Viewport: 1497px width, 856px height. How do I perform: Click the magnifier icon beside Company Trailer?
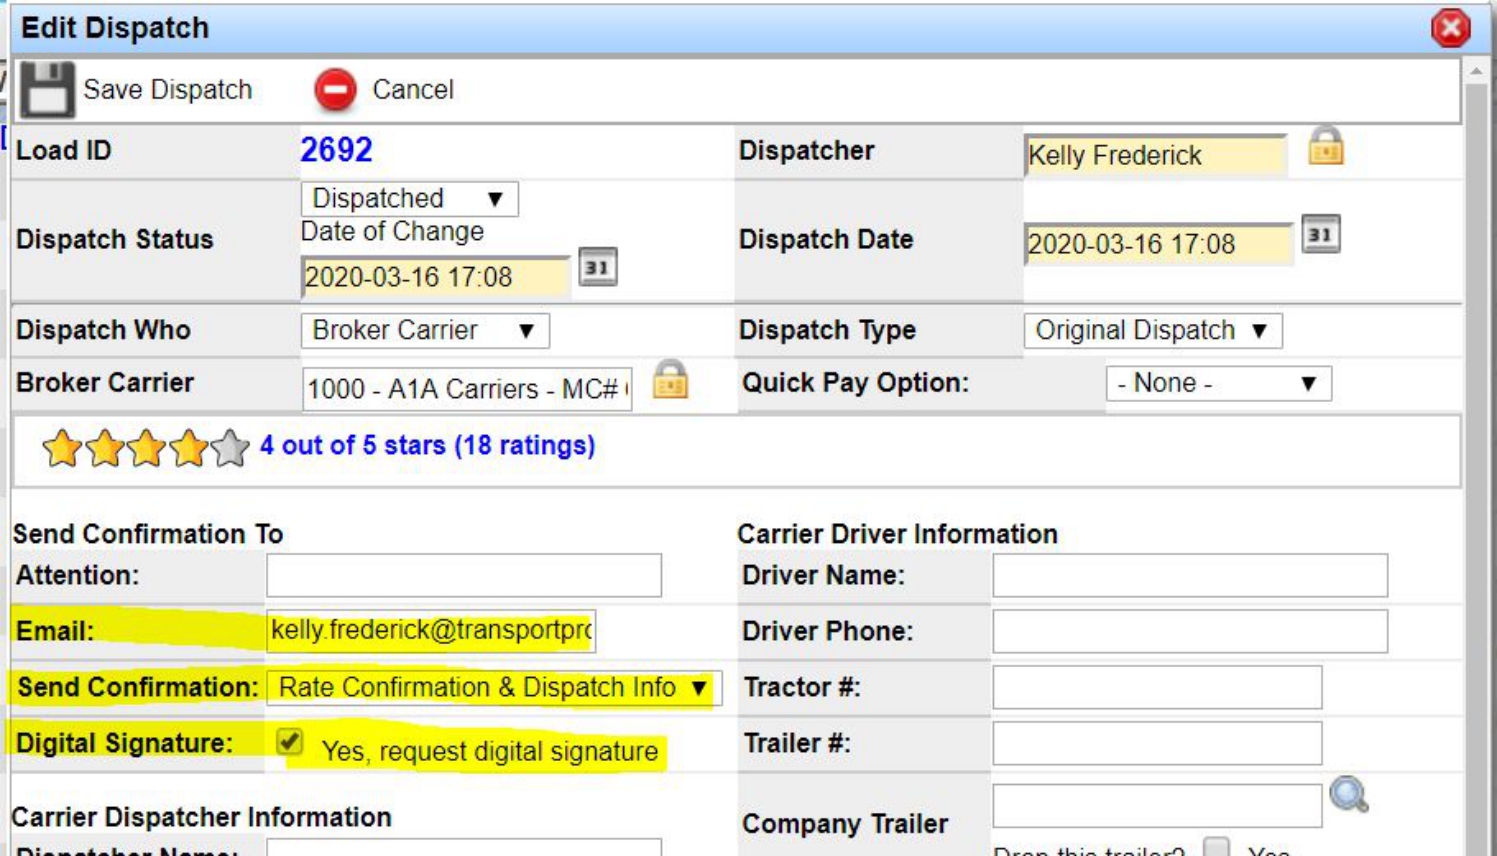pyautogui.click(x=1349, y=796)
